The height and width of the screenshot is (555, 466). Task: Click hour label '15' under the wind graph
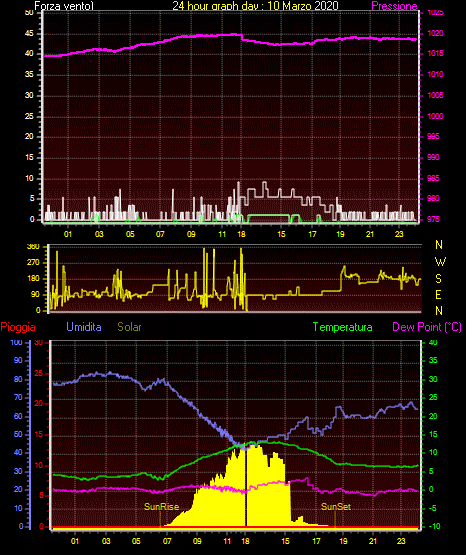(281, 234)
